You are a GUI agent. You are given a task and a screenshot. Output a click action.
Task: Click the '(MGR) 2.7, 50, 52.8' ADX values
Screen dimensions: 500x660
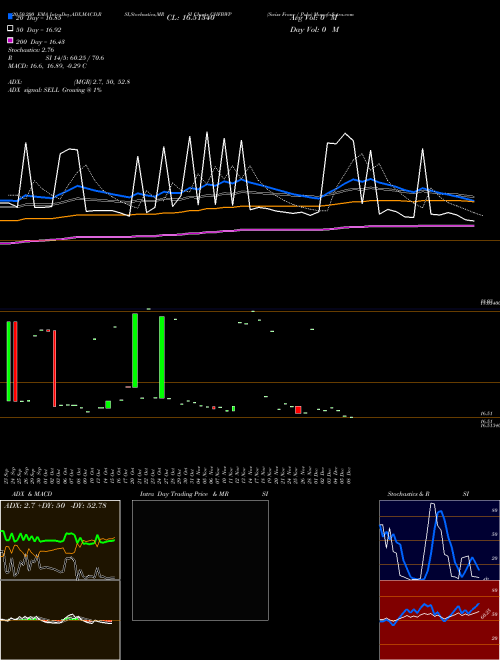(x=102, y=82)
